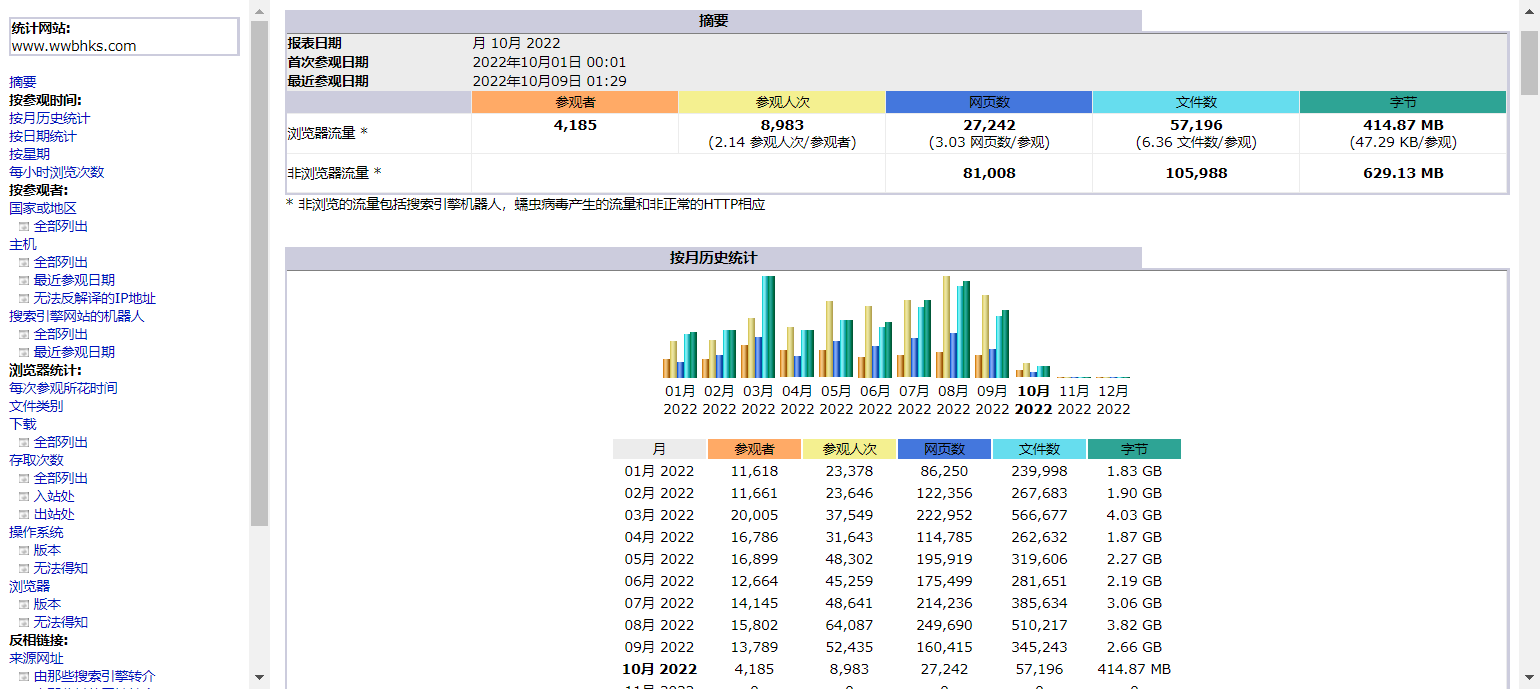Click the main page scrollbar thumb
Image resolution: width=1540 pixels, height=689 pixels.
pyautogui.click(x=1530, y=63)
